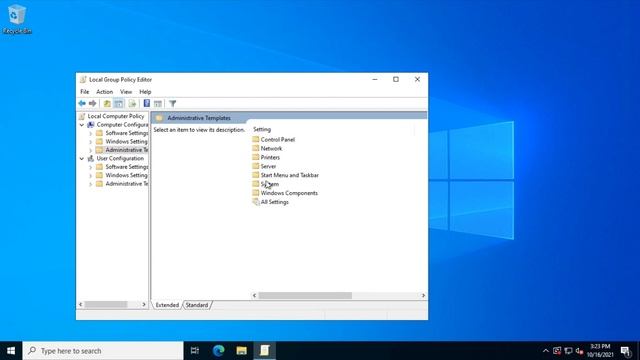The width and height of the screenshot is (640, 360).
Task: Open the Network folder in Setting list
Action: [267, 148]
